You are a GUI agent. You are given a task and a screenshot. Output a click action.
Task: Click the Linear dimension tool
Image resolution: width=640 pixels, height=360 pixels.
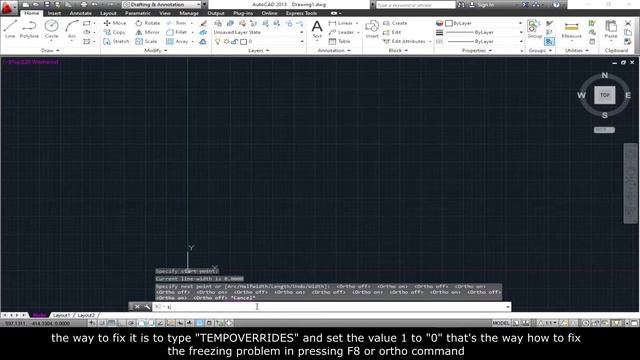[341, 23]
